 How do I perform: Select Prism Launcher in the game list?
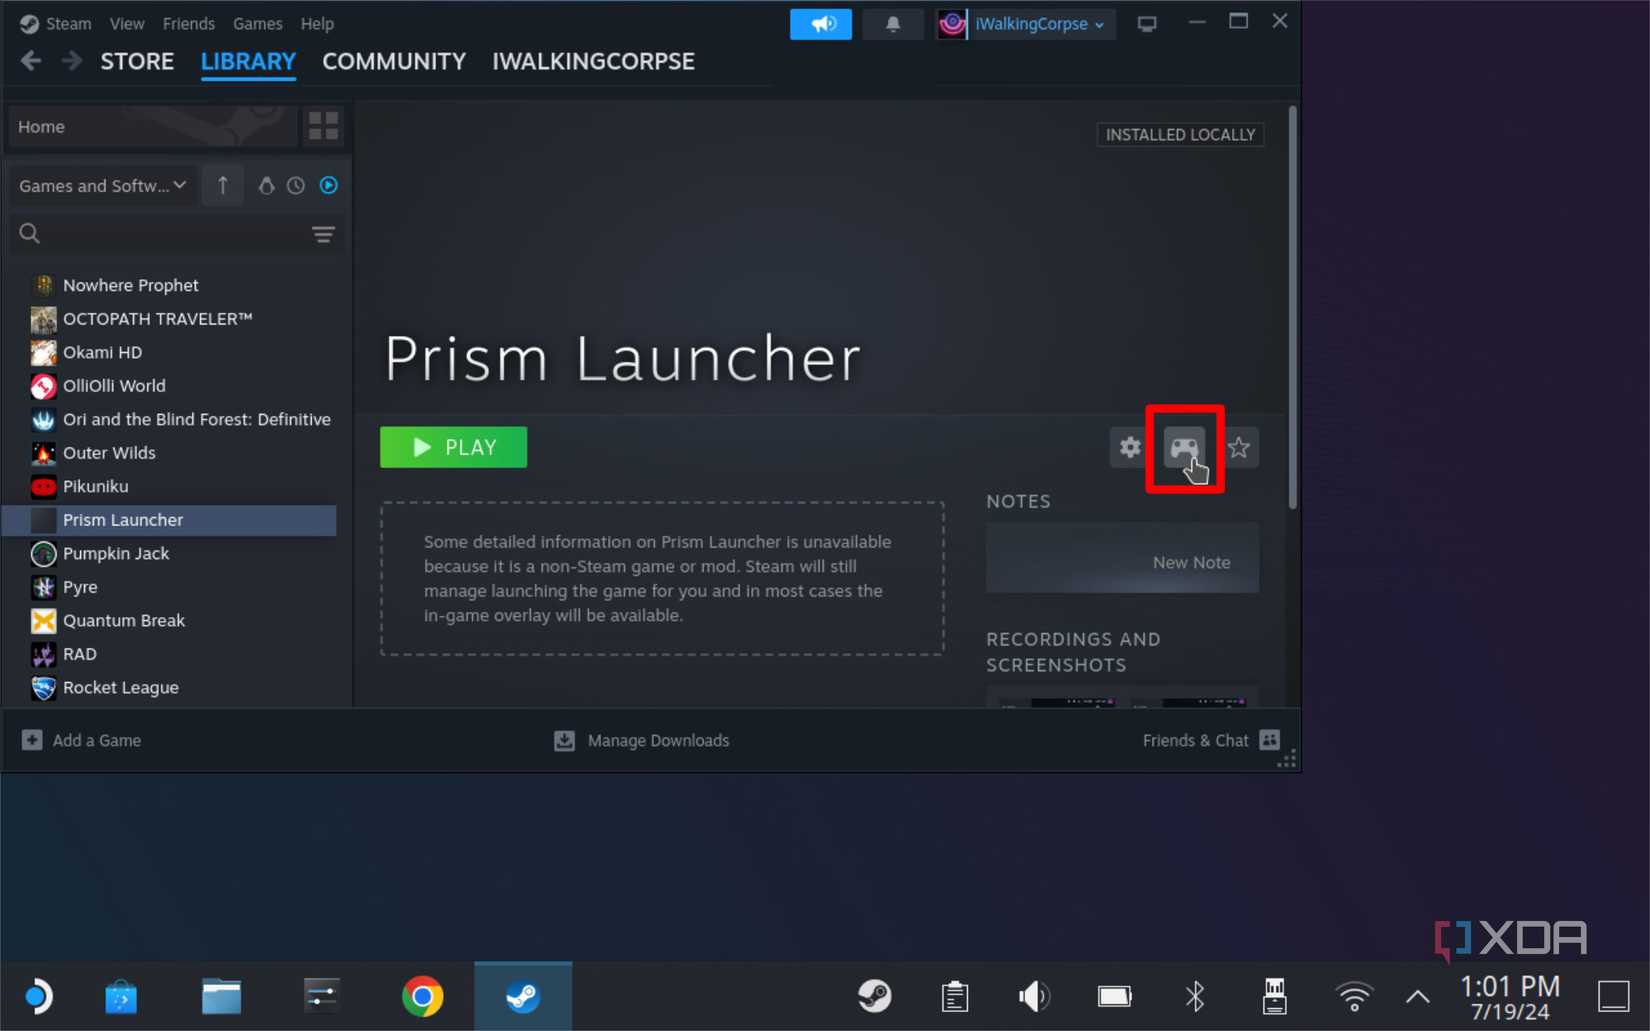(169, 520)
